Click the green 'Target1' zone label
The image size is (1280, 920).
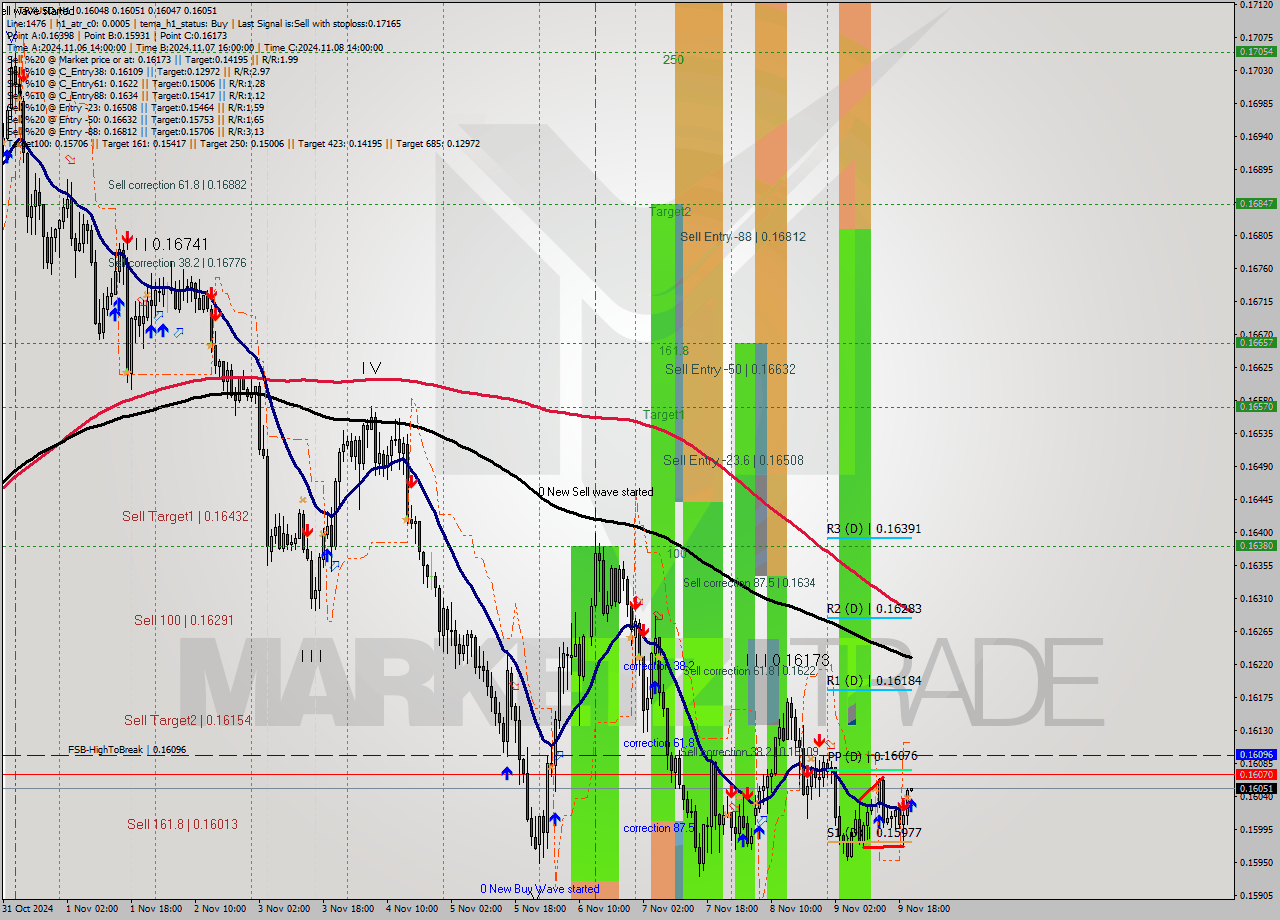coord(664,414)
